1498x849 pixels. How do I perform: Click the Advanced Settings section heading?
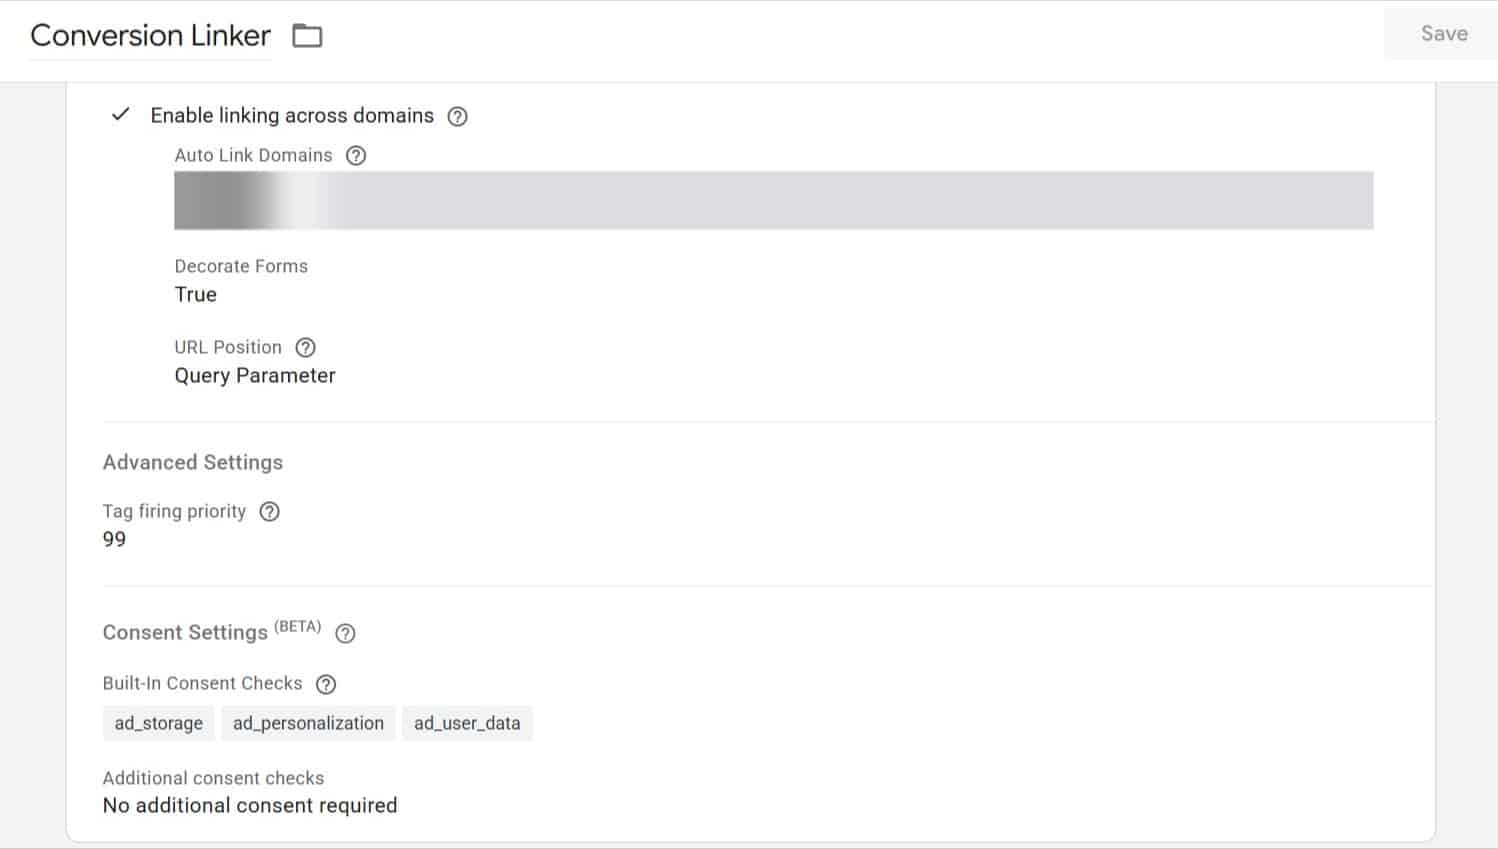193,463
